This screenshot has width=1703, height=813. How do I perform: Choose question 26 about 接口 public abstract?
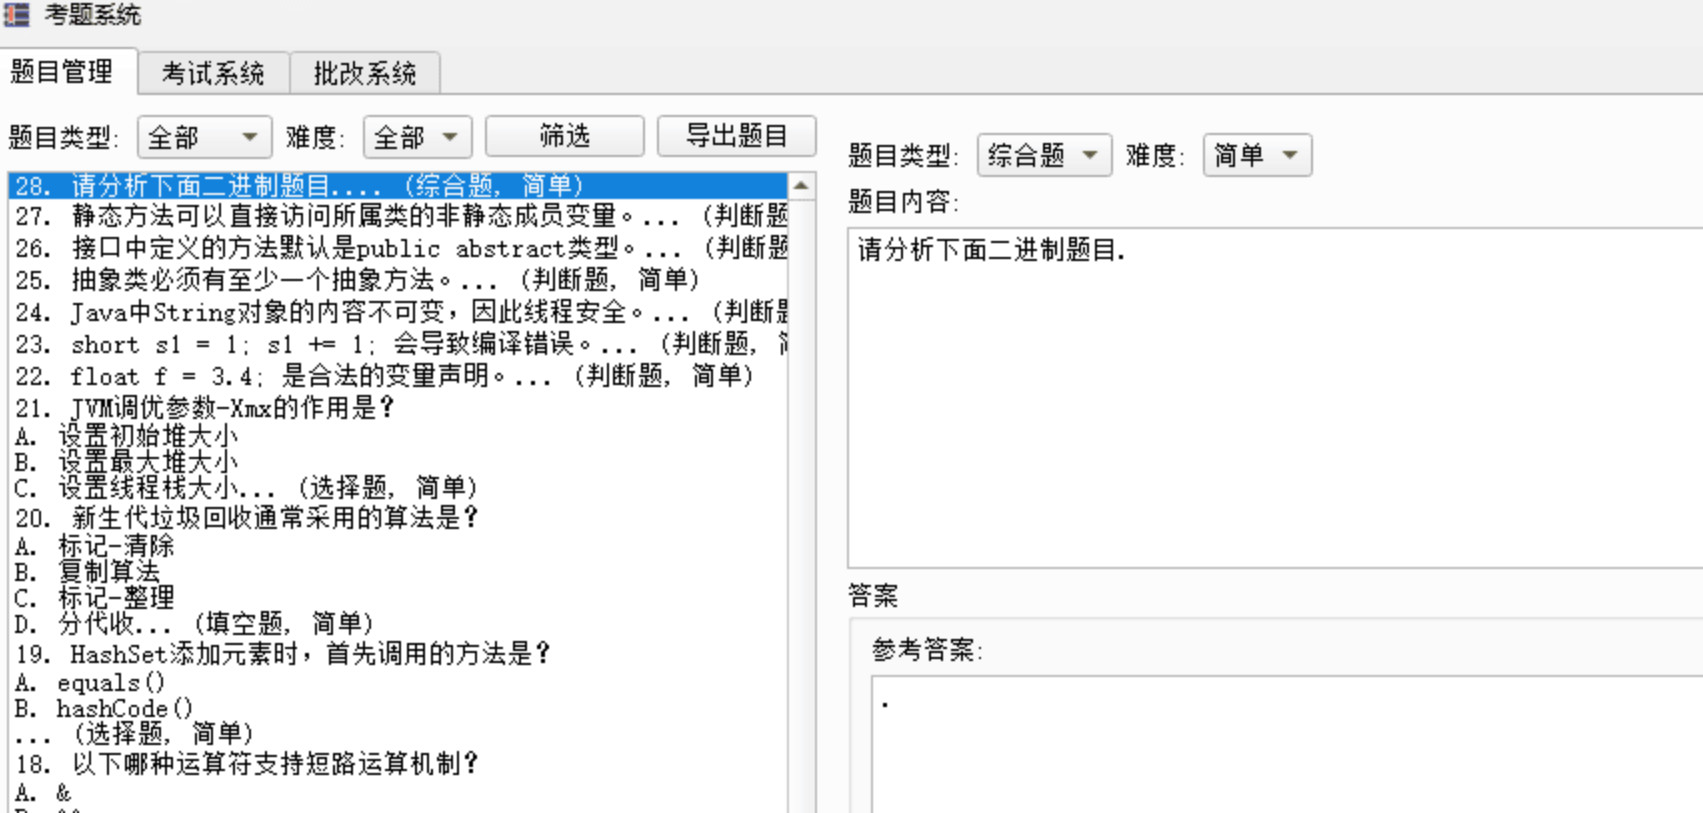(350, 248)
